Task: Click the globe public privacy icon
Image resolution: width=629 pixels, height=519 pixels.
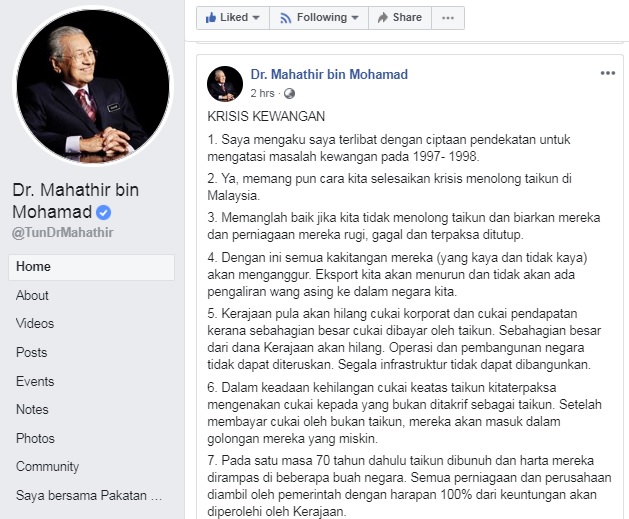Action: 289,93
